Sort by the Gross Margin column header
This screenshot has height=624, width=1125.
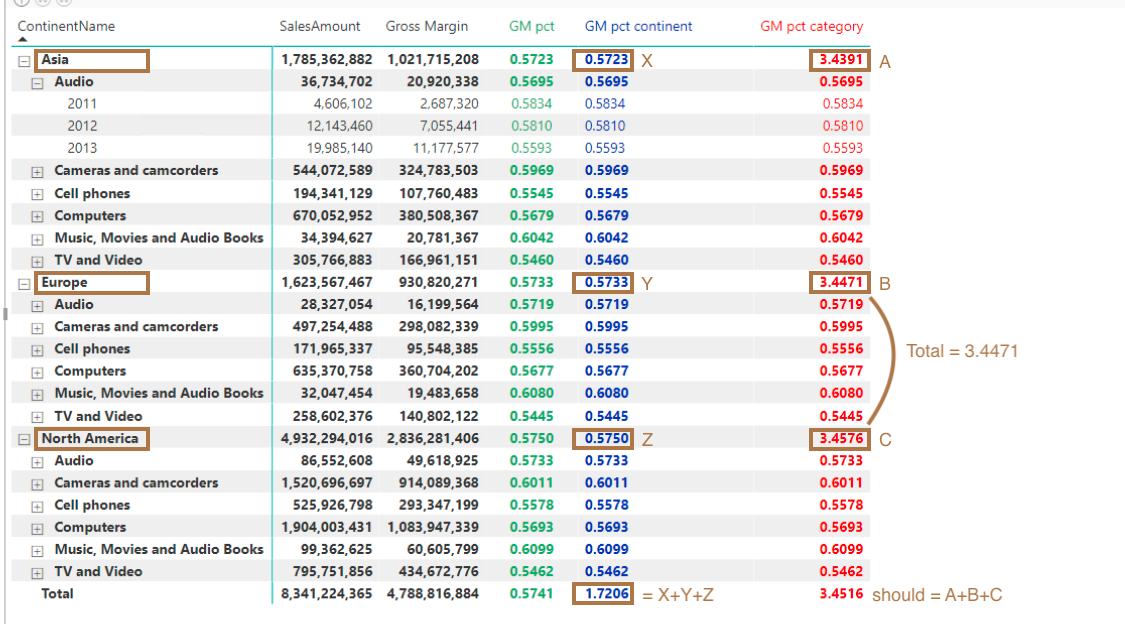click(x=426, y=27)
